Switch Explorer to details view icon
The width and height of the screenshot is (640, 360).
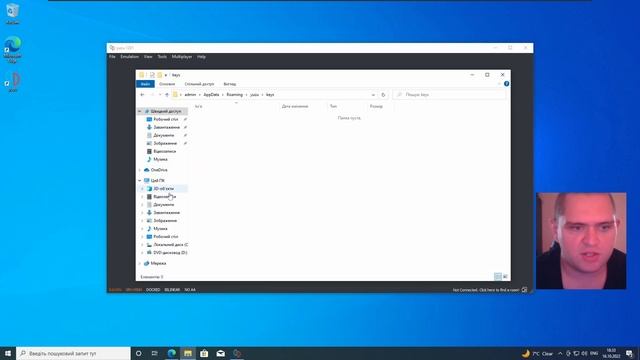tap(498, 277)
